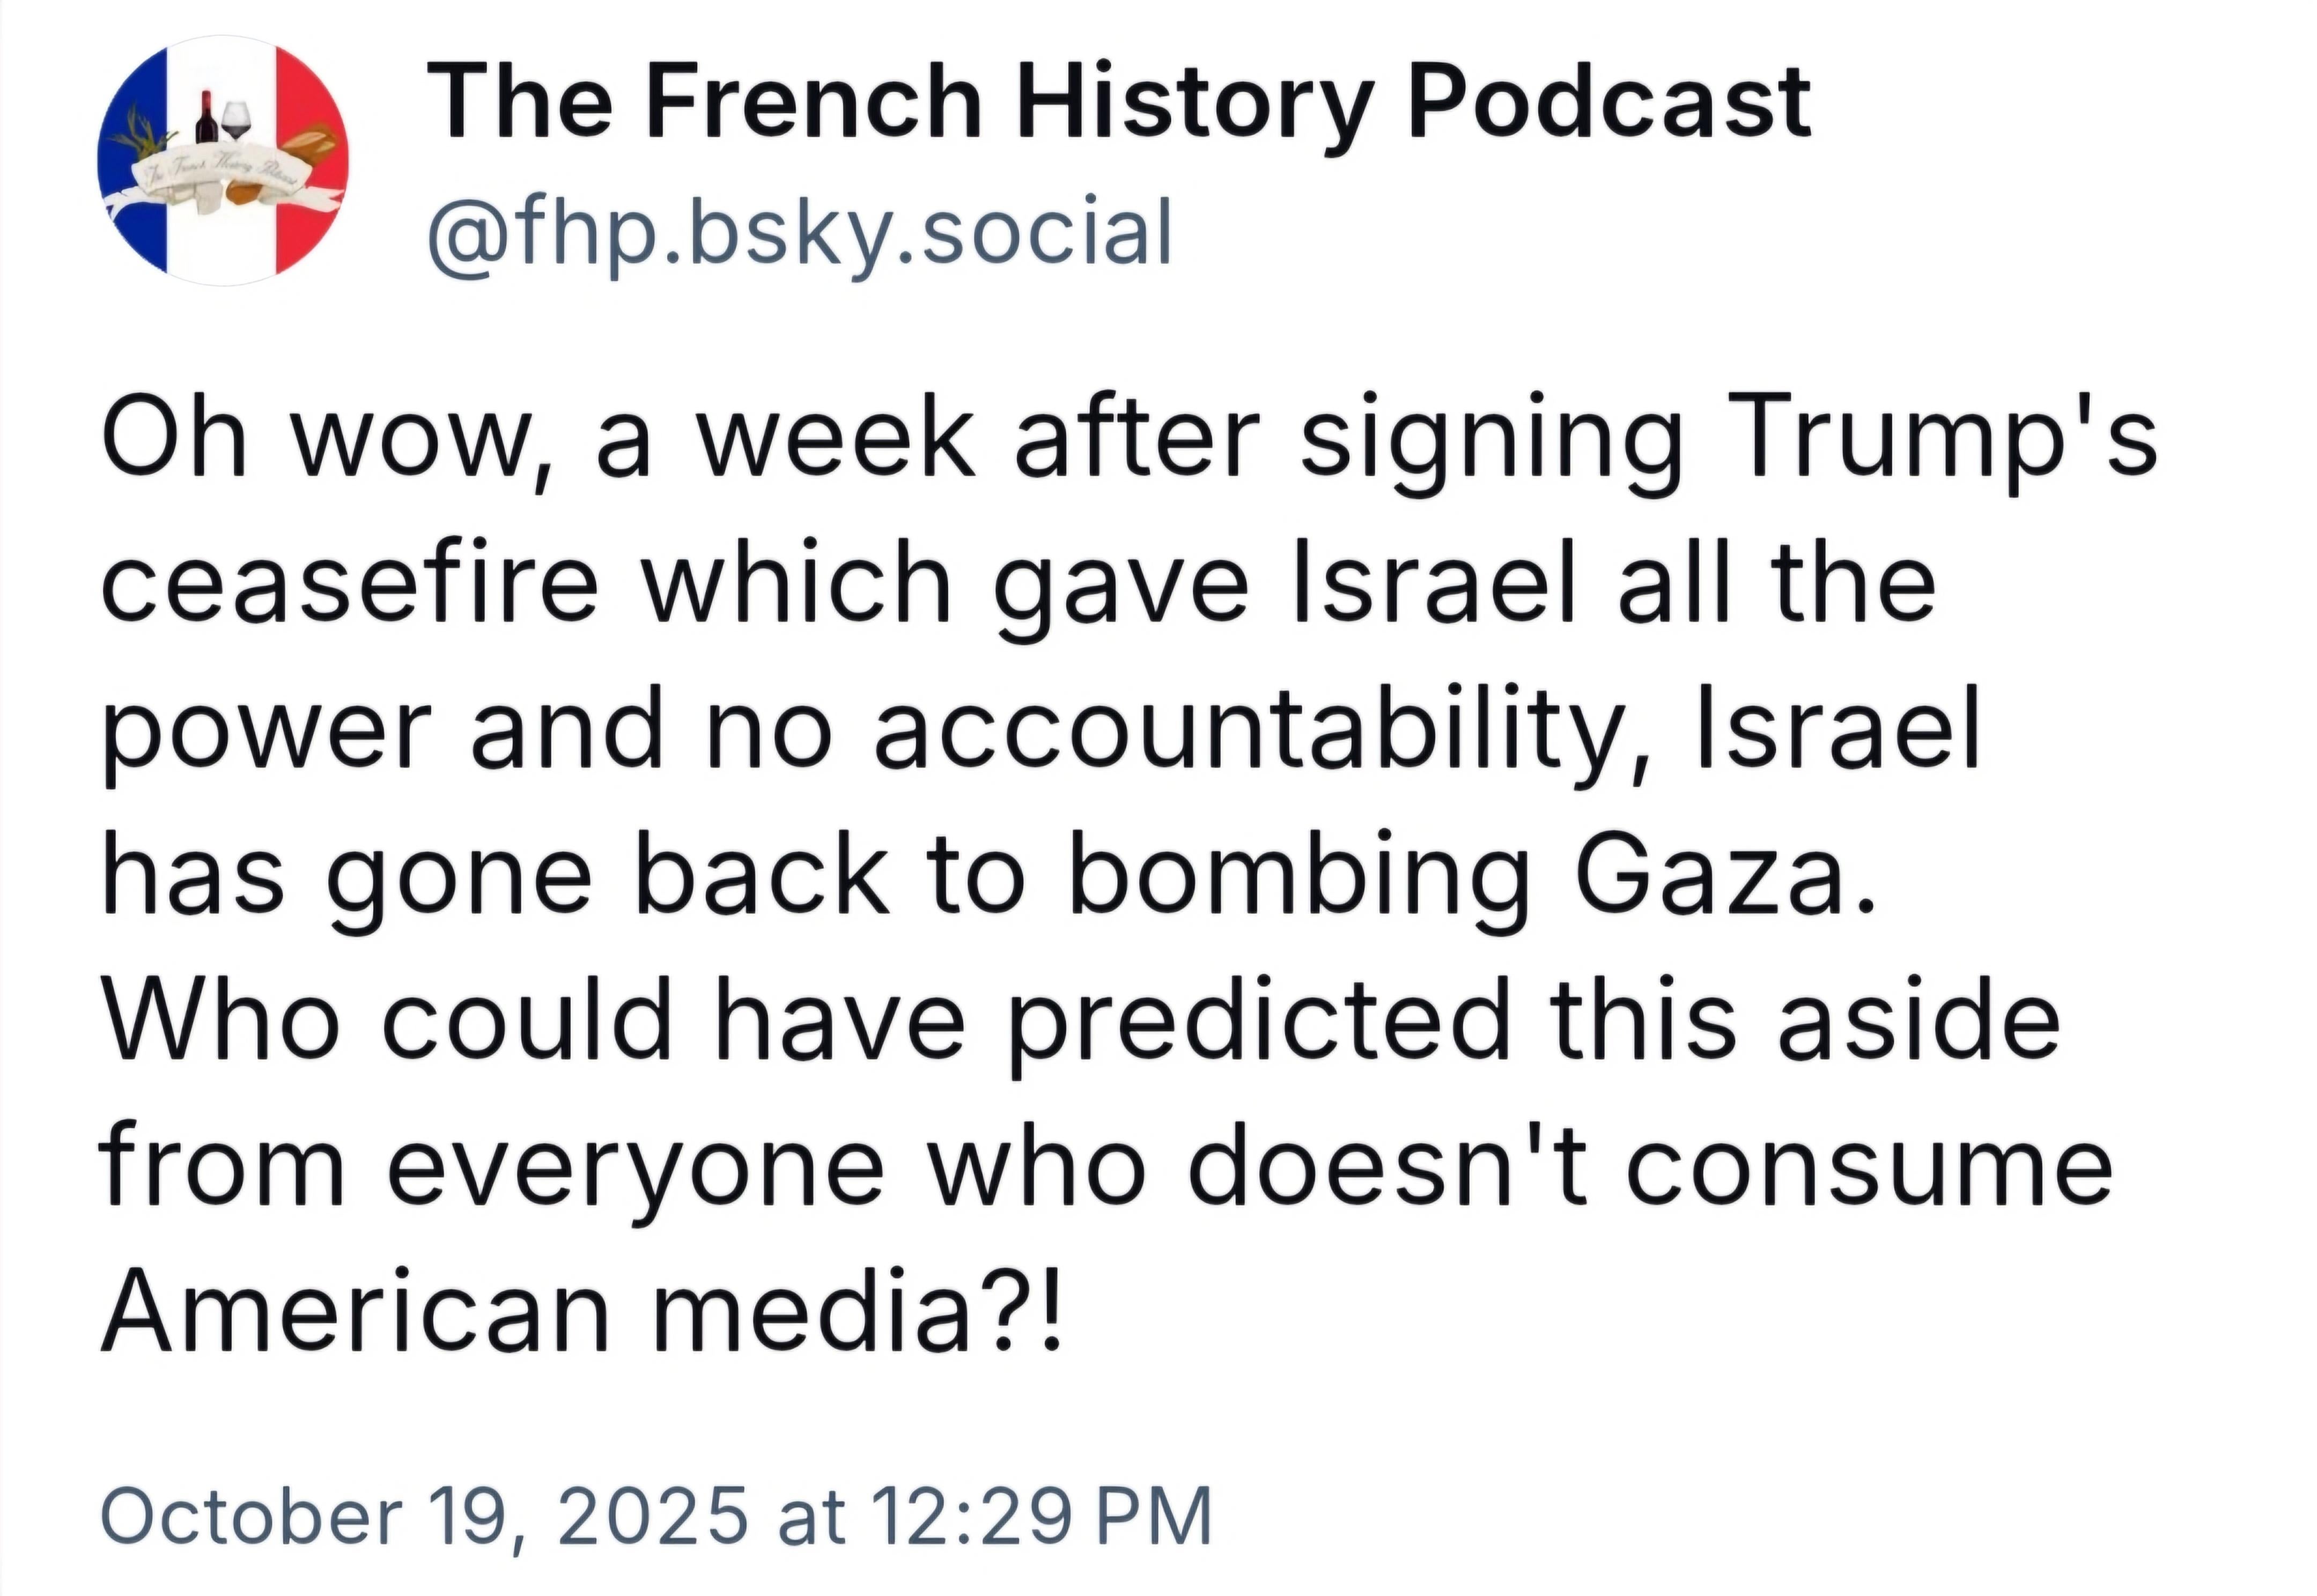Open The French History Podcast profile name
The width and height of the screenshot is (2317, 1596).
coord(1118,101)
